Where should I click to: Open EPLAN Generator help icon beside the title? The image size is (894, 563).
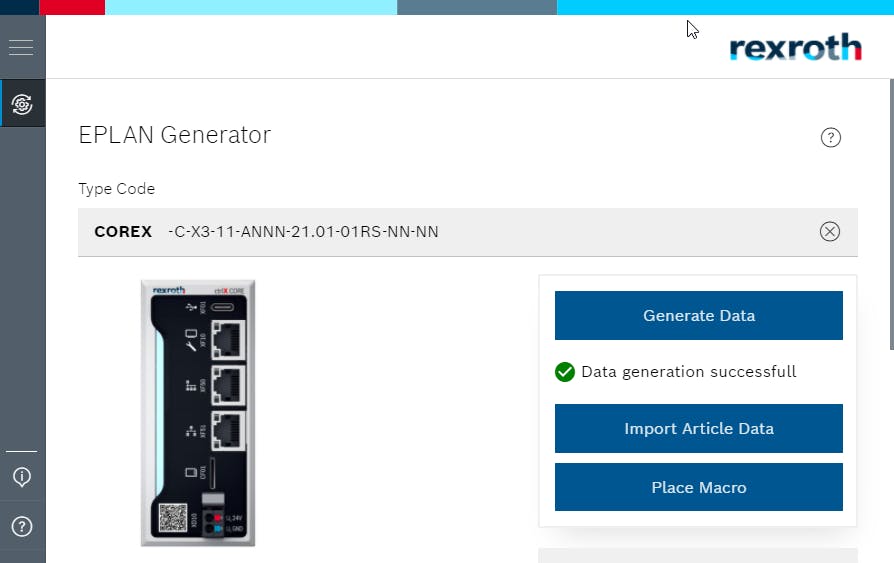(830, 137)
